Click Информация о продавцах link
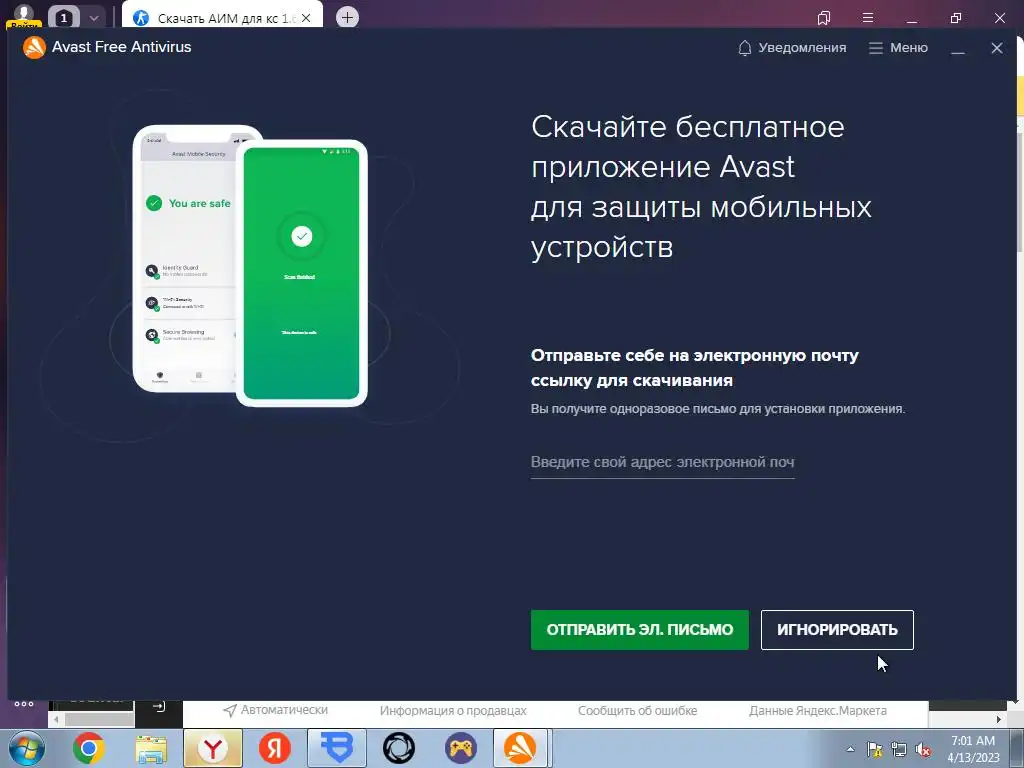Viewport: 1024px width, 768px height. [453, 711]
